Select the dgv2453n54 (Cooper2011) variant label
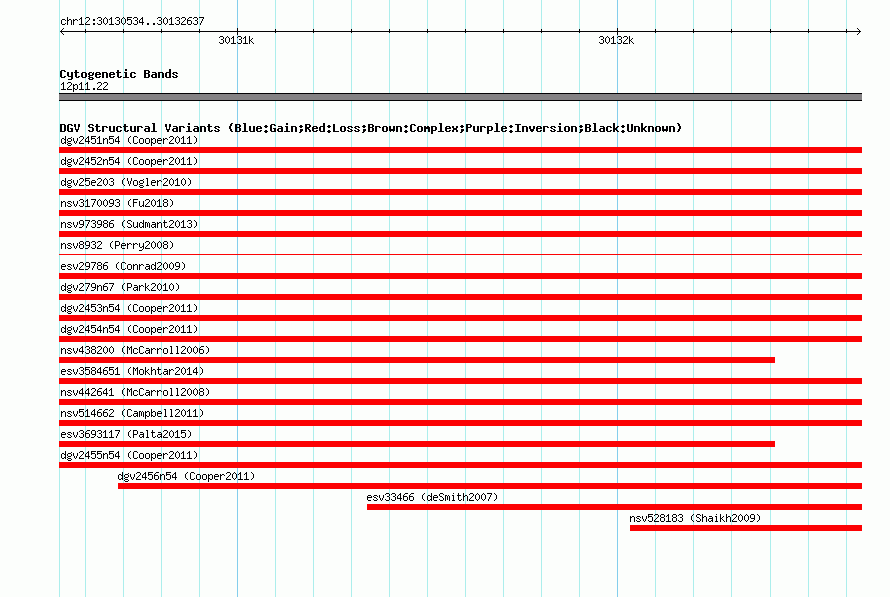Image resolution: width=890 pixels, height=597 pixels. pos(129,308)
